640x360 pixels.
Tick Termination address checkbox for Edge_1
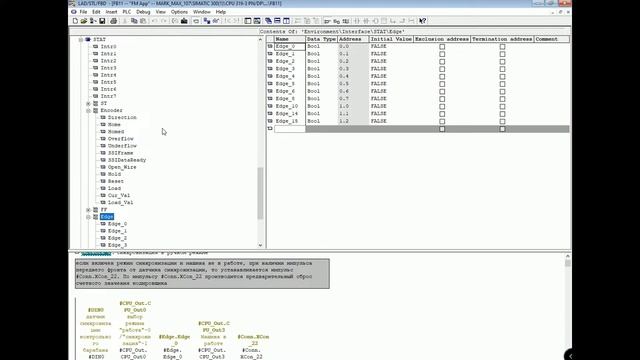tap(502, 54)
